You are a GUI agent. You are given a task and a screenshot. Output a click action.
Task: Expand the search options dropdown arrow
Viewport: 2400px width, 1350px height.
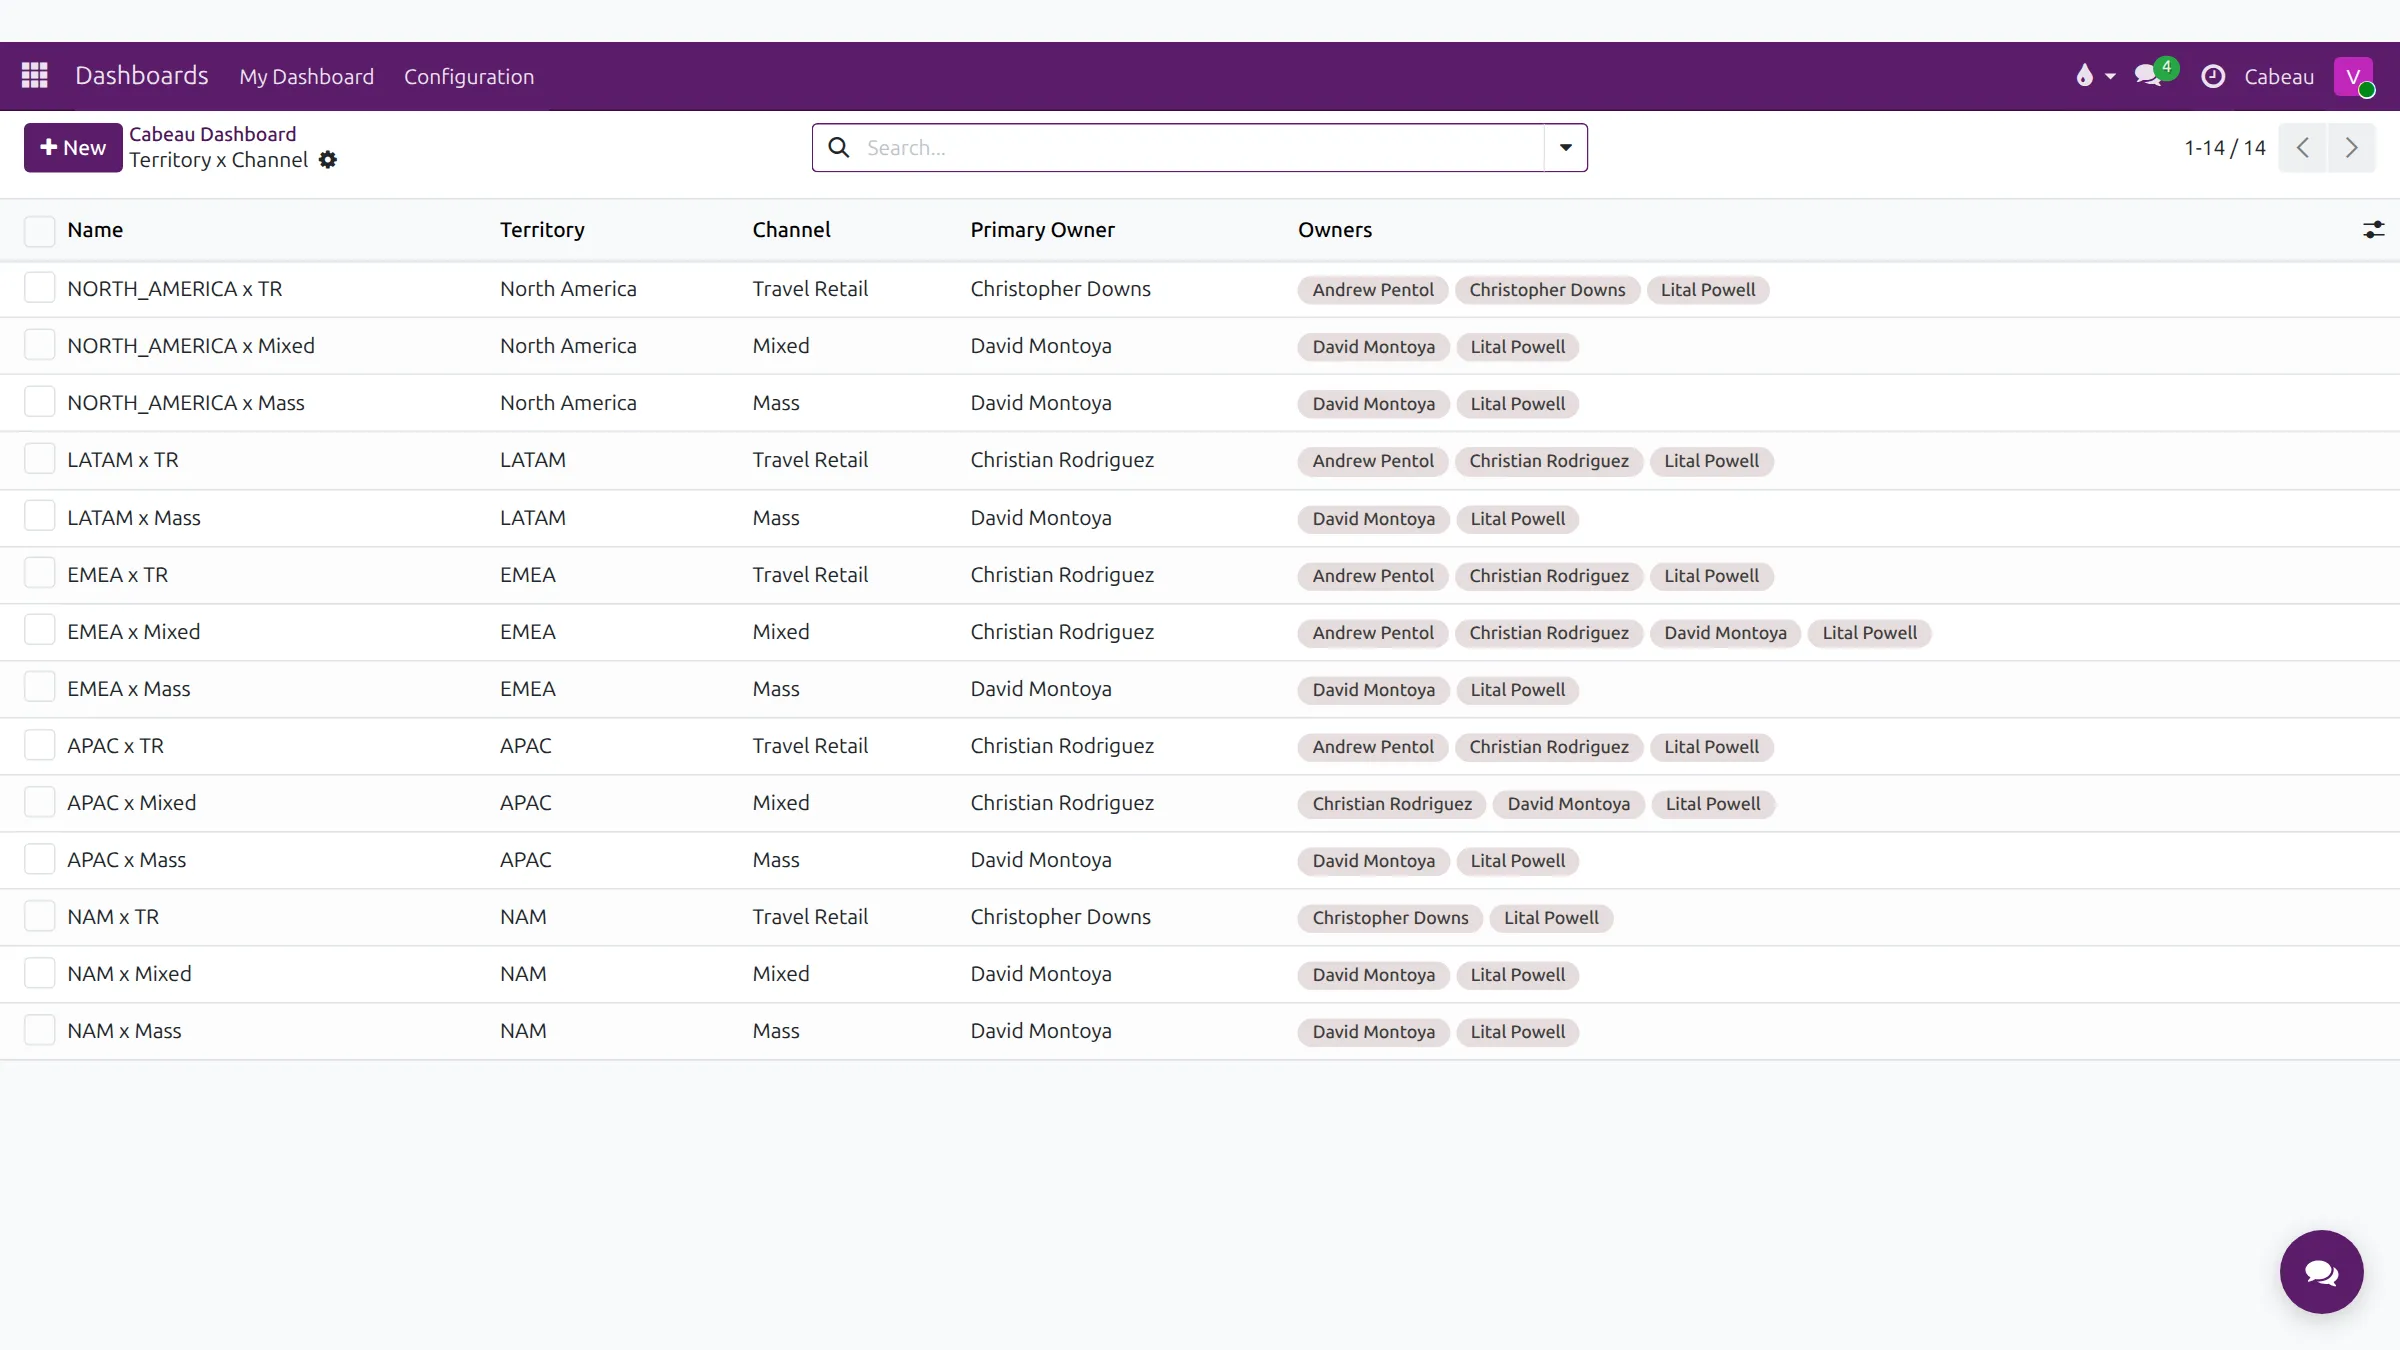coord(1566,148)
